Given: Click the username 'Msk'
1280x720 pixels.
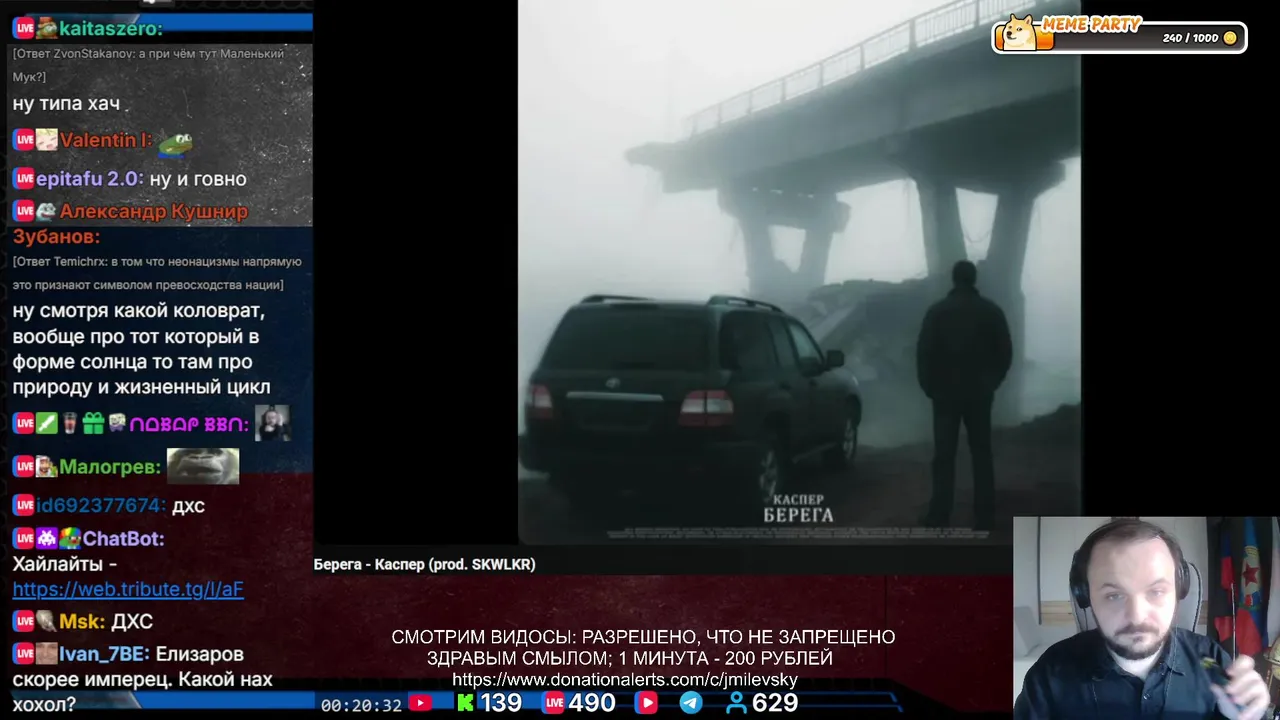Looking at the screenshot, I should tap(82, 621).
